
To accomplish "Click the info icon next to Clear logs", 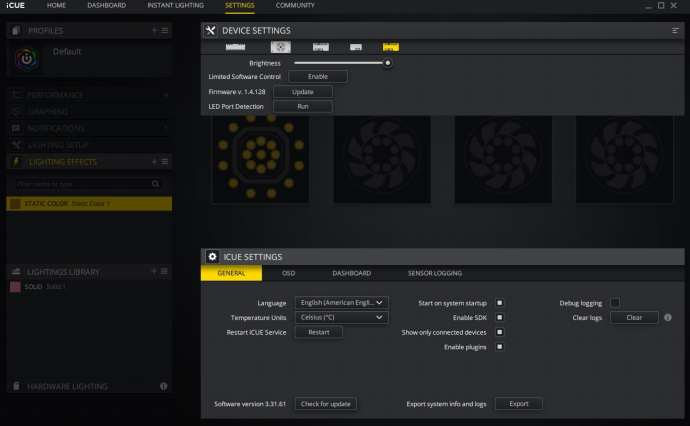I will tap(668, 317).
